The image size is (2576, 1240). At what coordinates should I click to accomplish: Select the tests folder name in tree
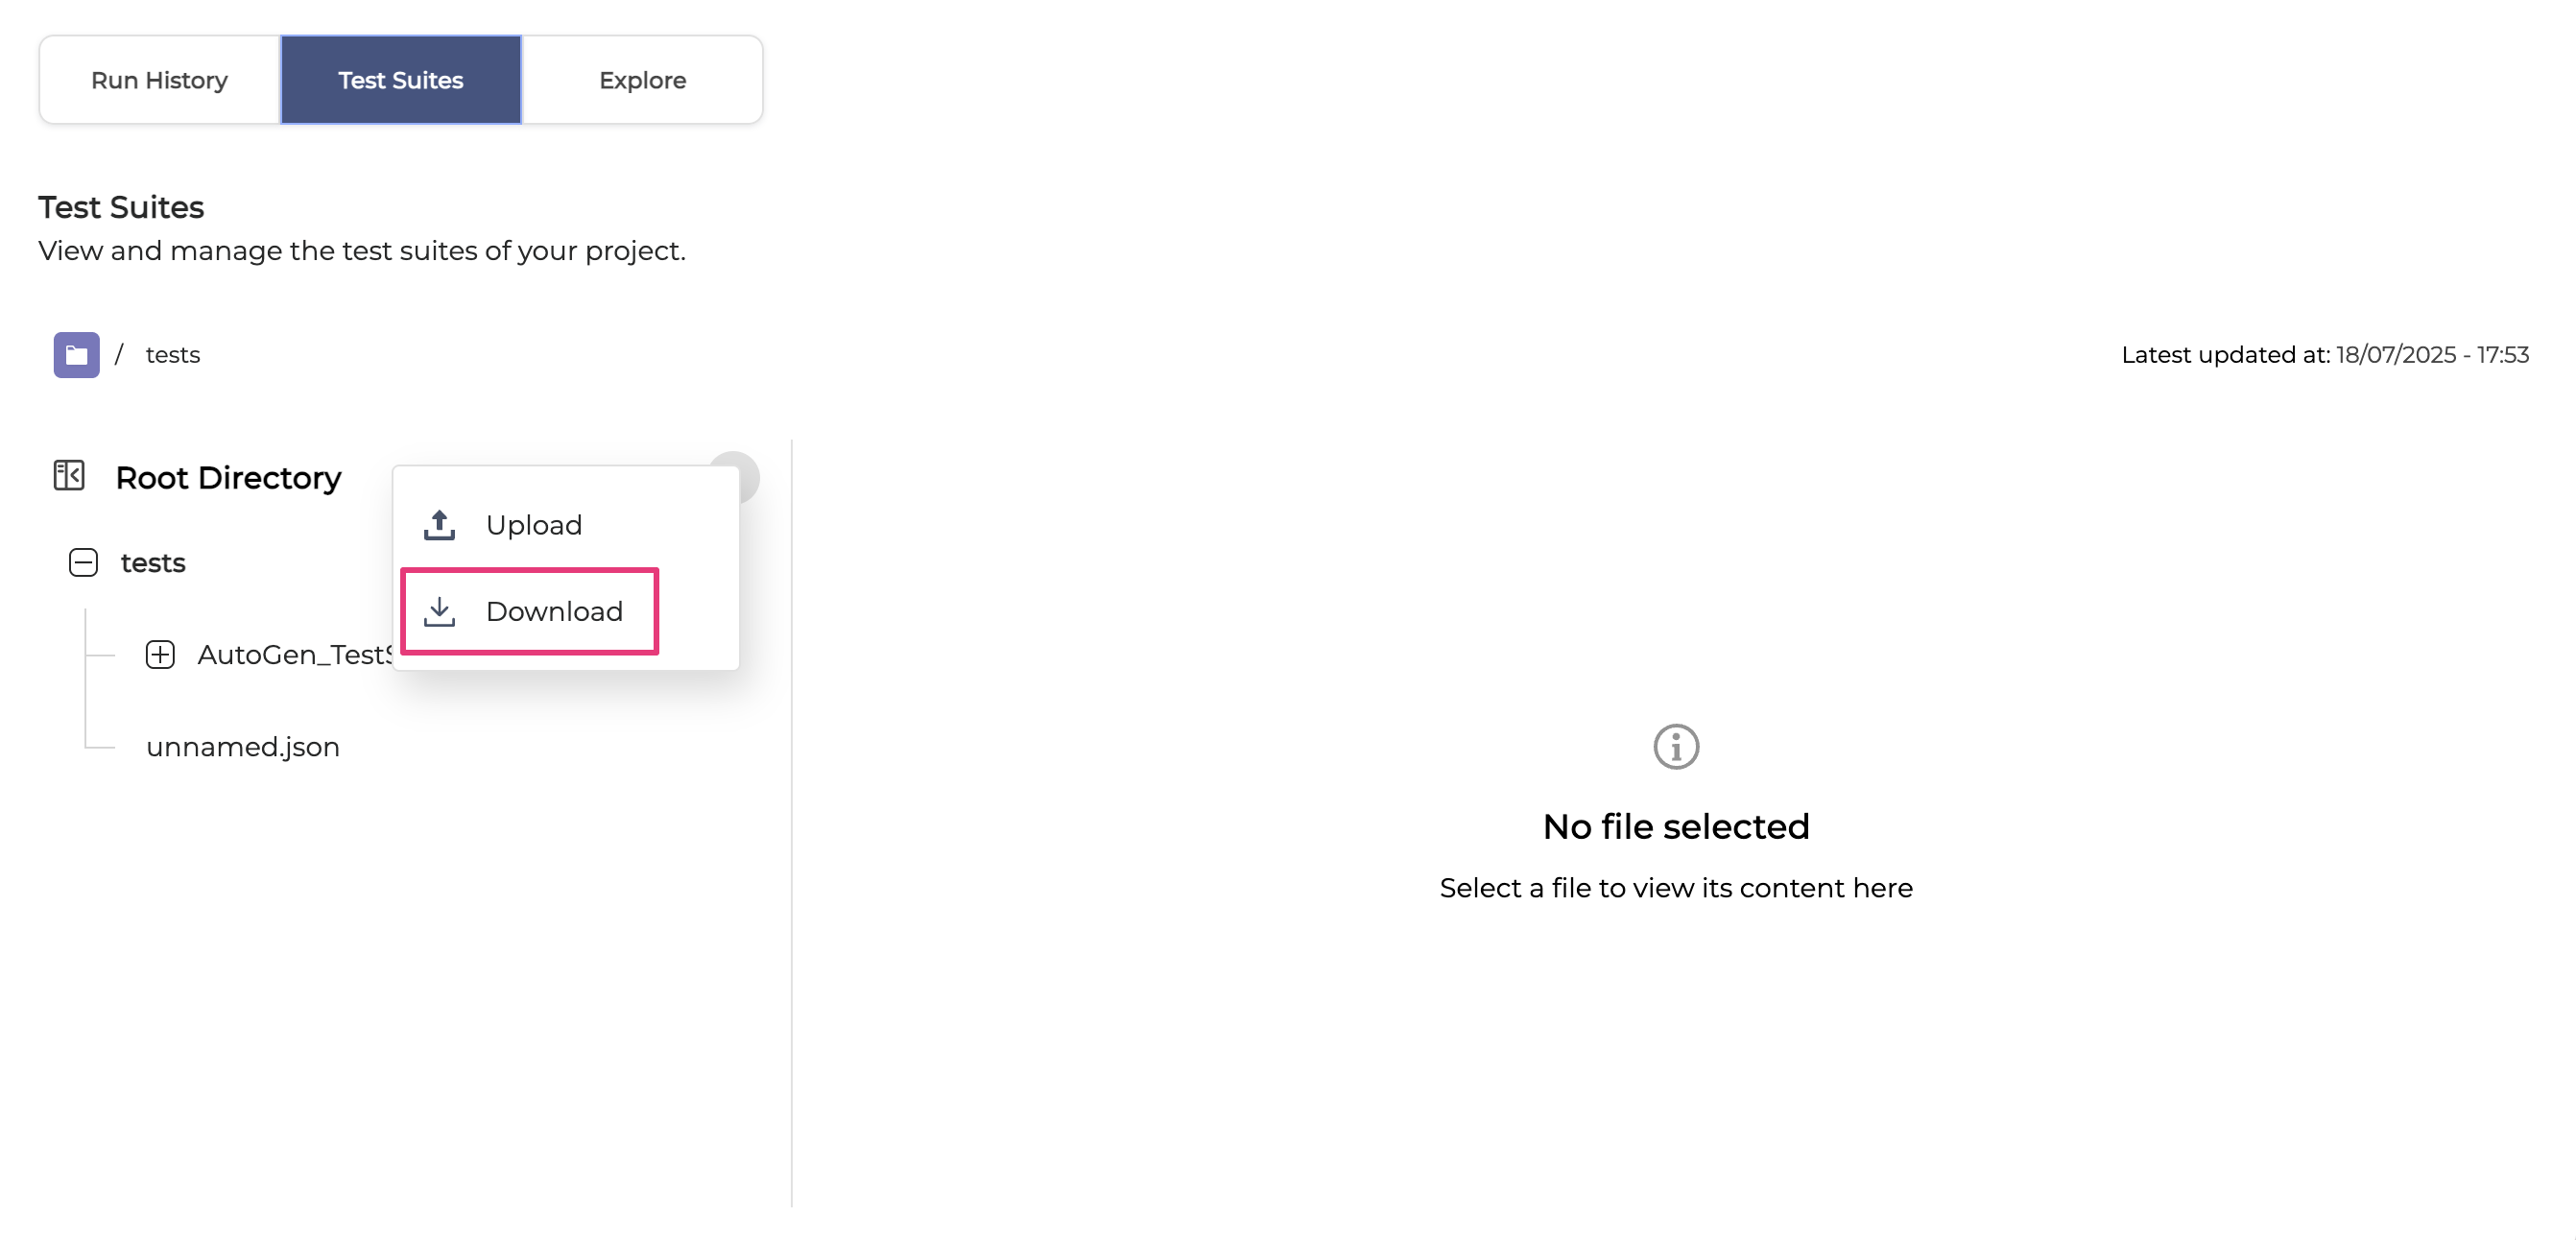click(153, 563)
